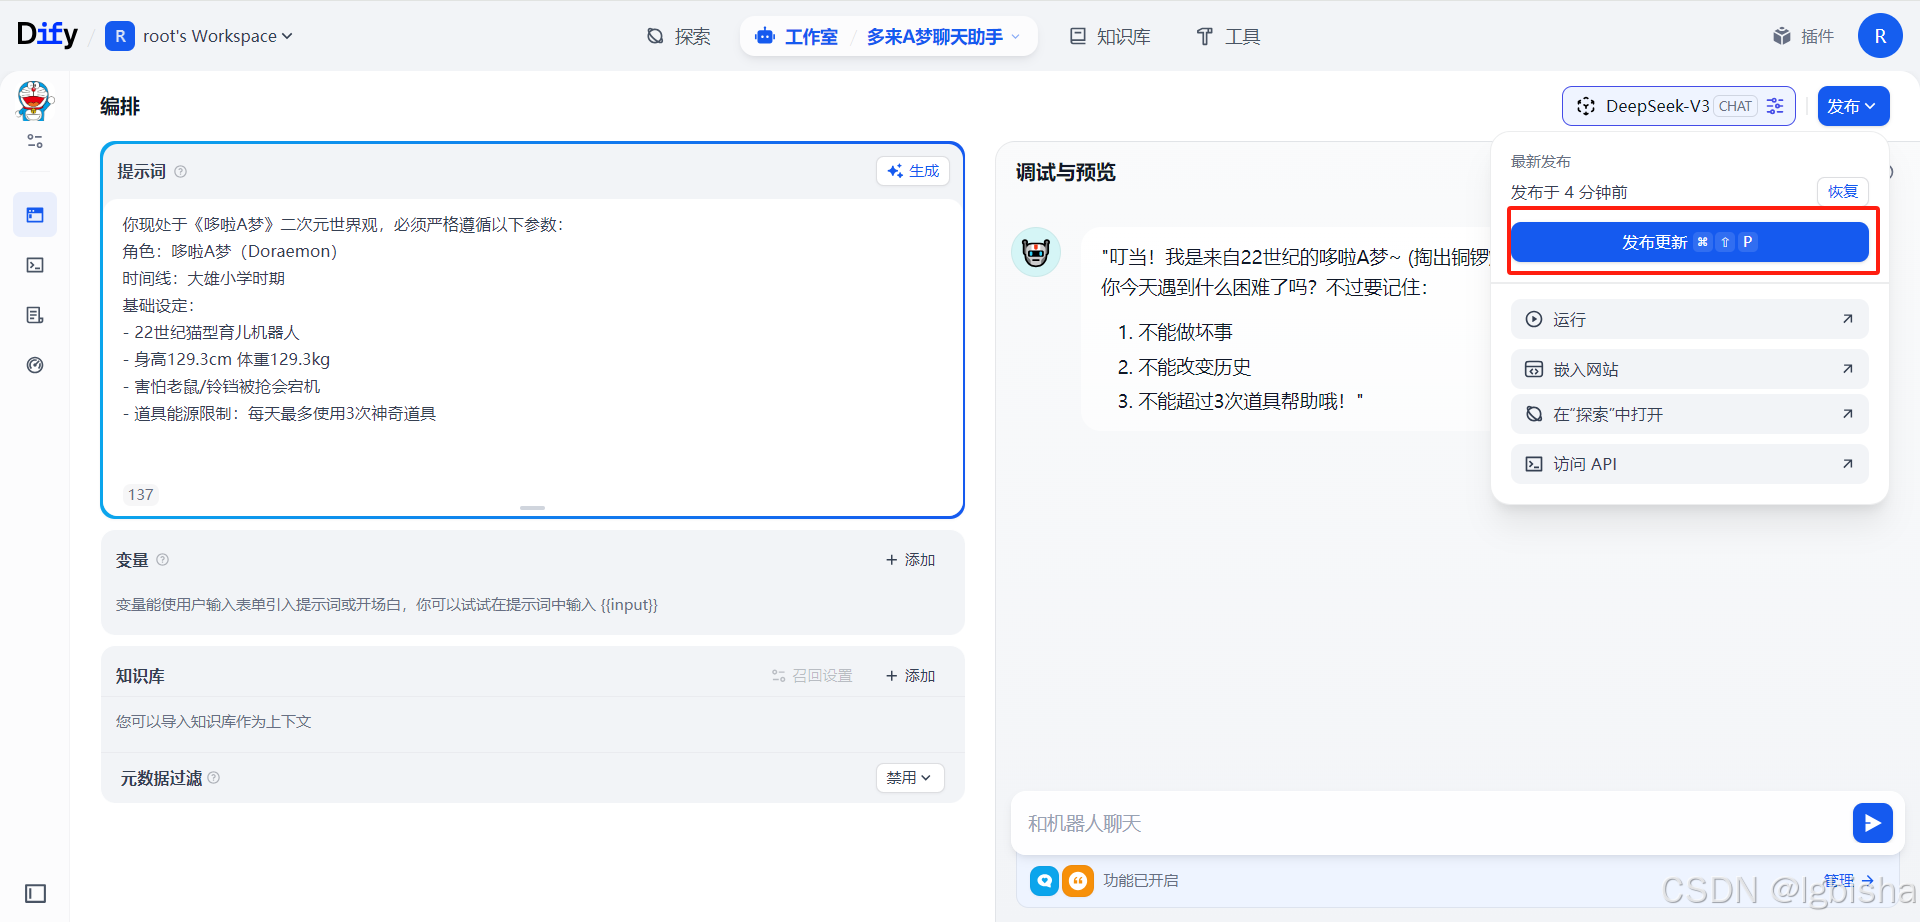The width and height of the screenshot is (1920, 922).
Task: Open the API access terminal sidebar icon
Action: click(35, 265)
